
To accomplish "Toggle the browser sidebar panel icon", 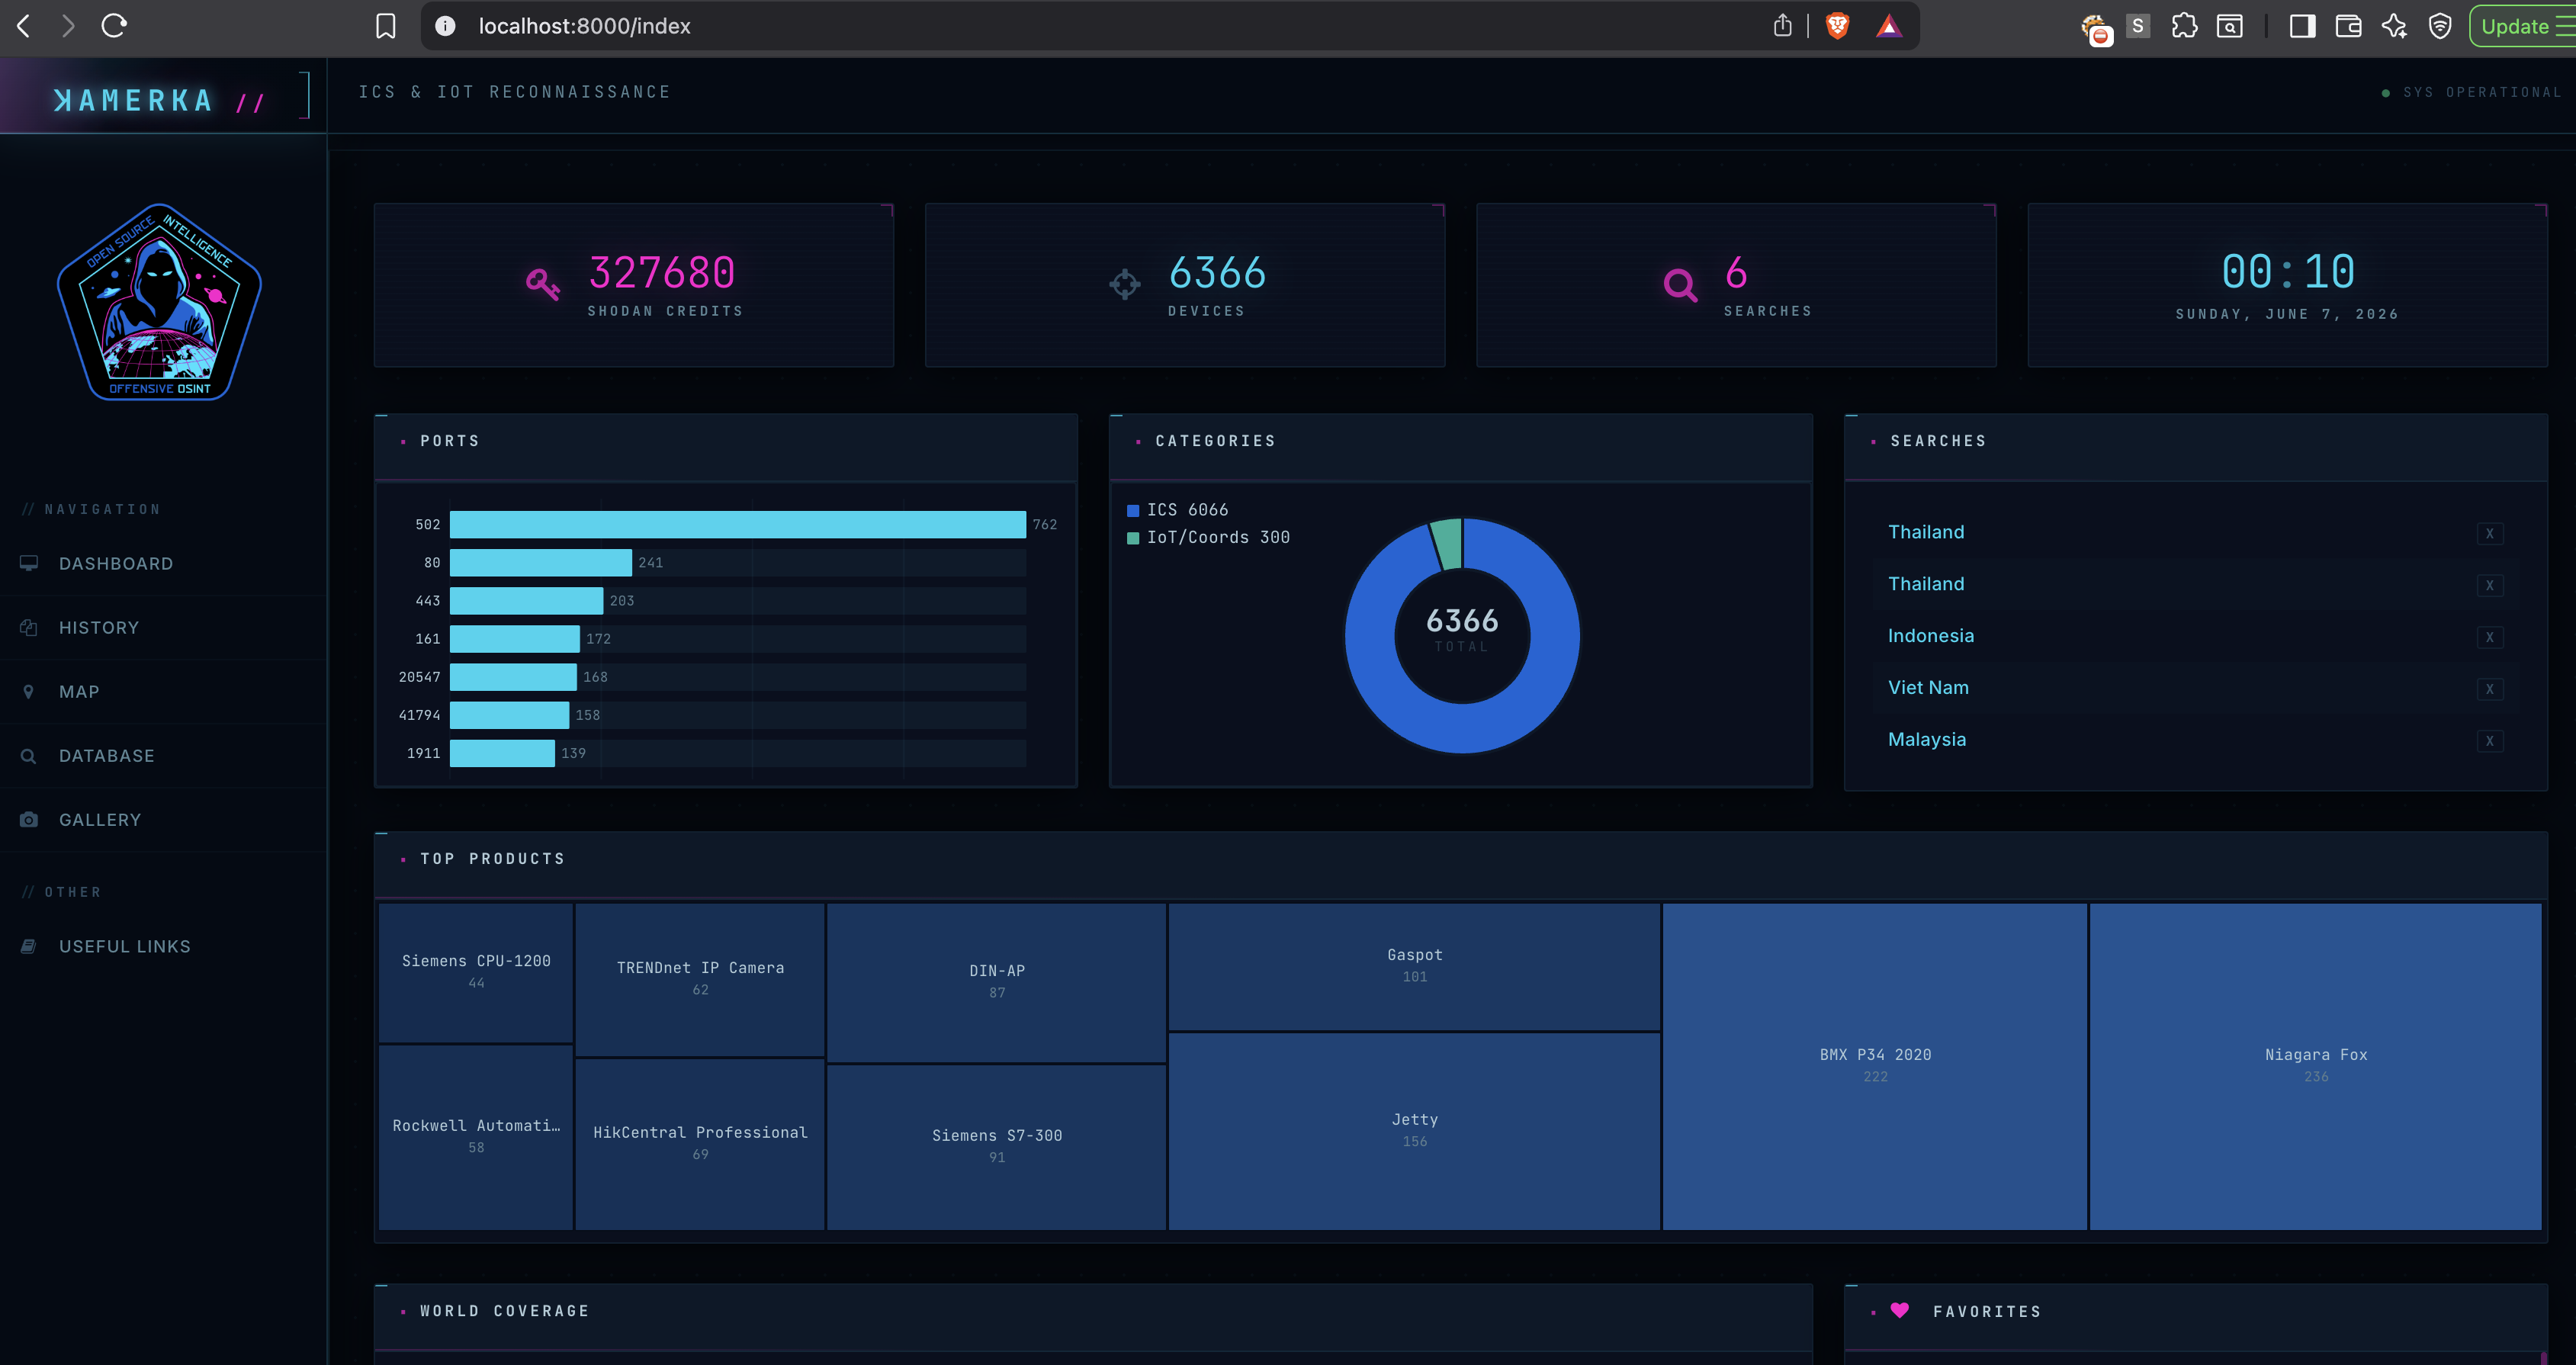I will (2302, 26).
